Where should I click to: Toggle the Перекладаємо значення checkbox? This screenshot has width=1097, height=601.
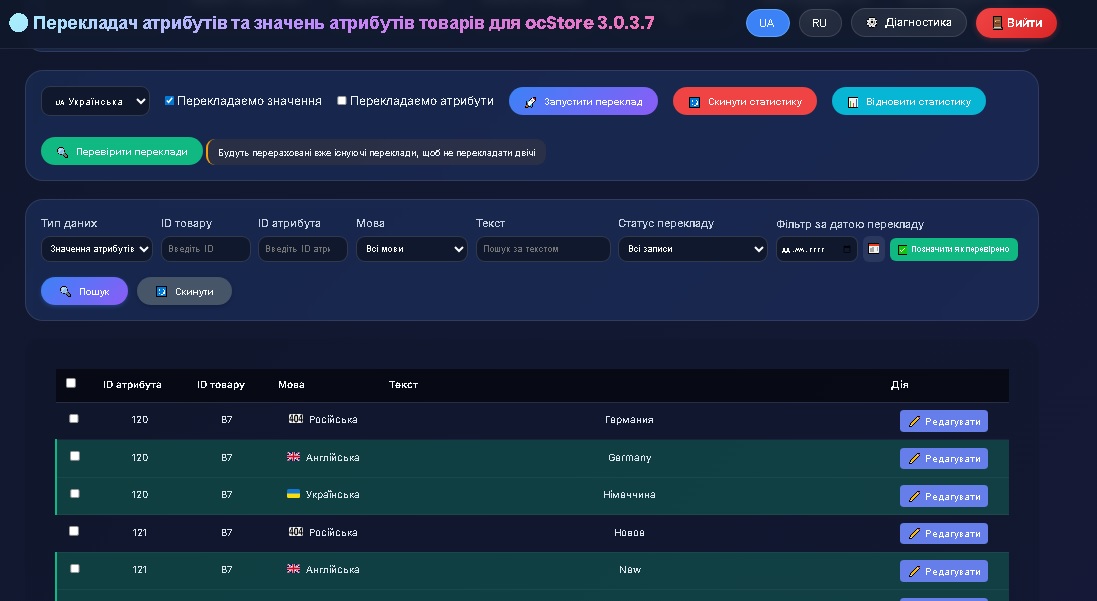click(x=169, y=101)
